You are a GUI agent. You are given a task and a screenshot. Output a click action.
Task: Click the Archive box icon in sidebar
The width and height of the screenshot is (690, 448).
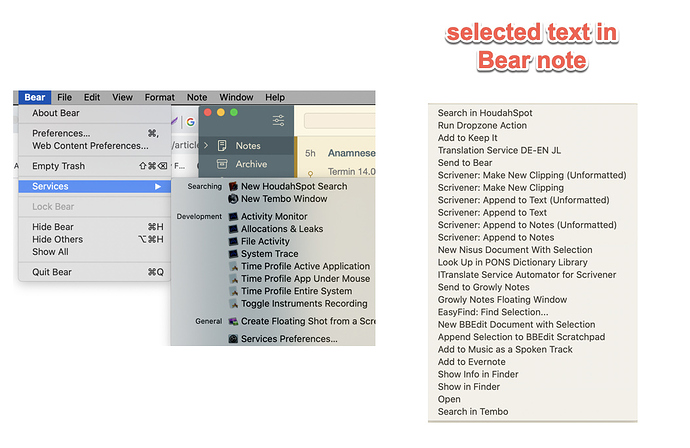222,164
